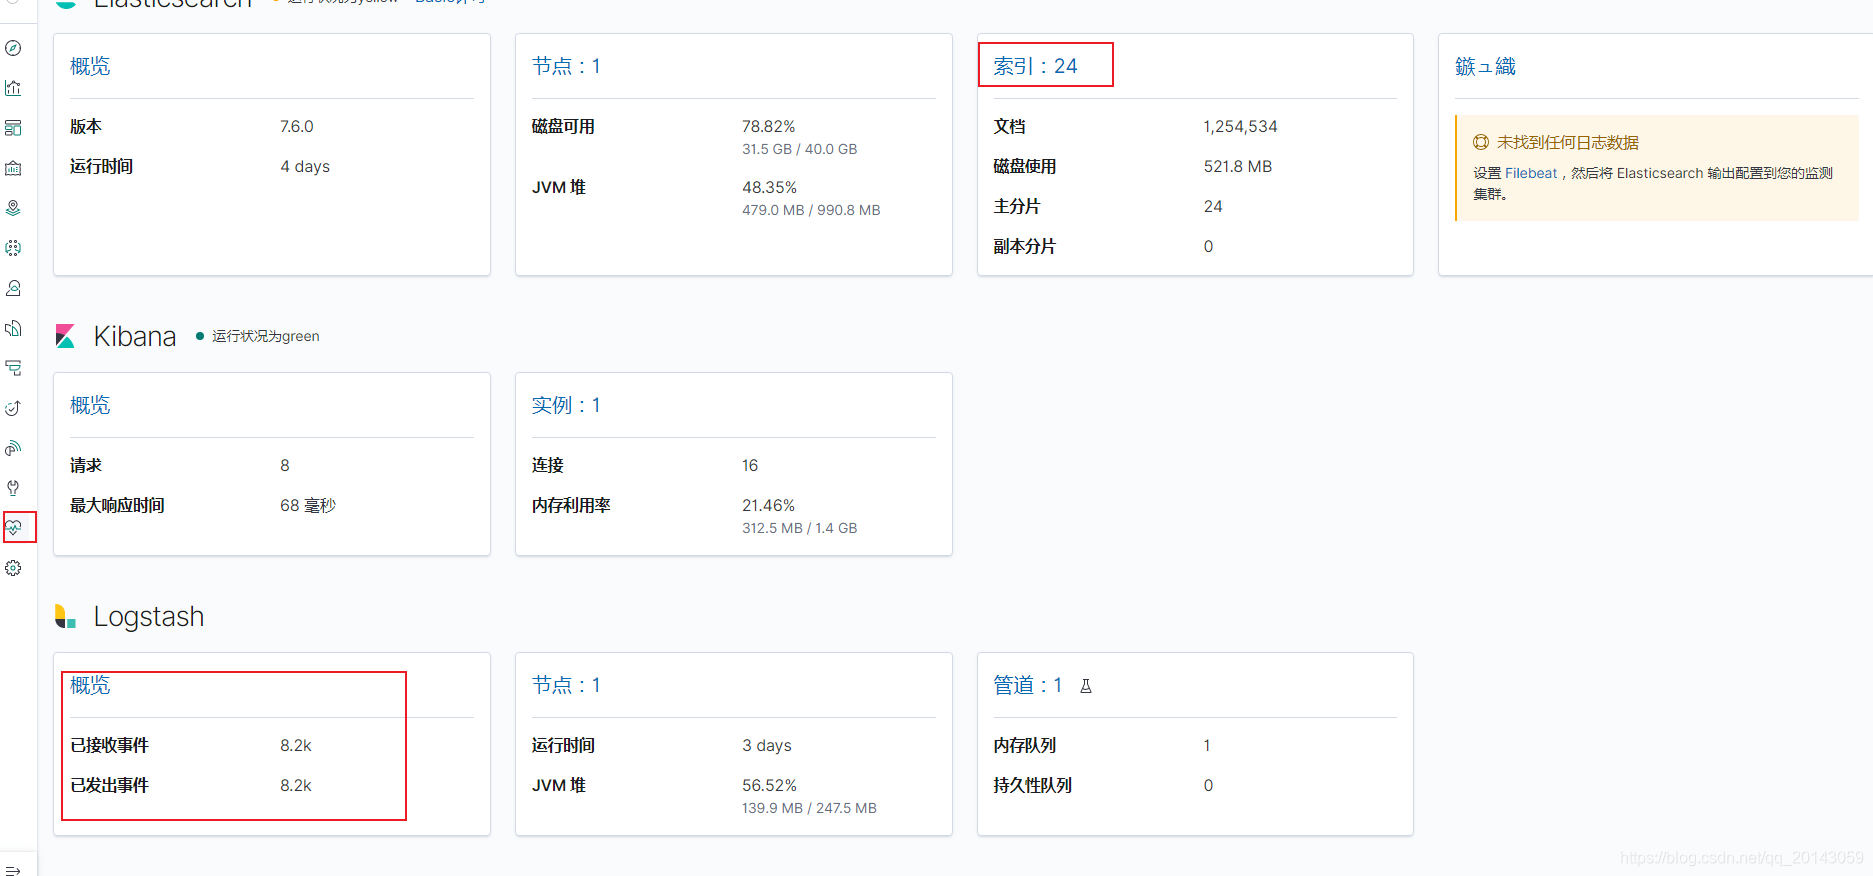The width and height of the screenshot is (1873, 876).
Task: Open the Kibana 实例: 1 link
Action: [566, 405]
